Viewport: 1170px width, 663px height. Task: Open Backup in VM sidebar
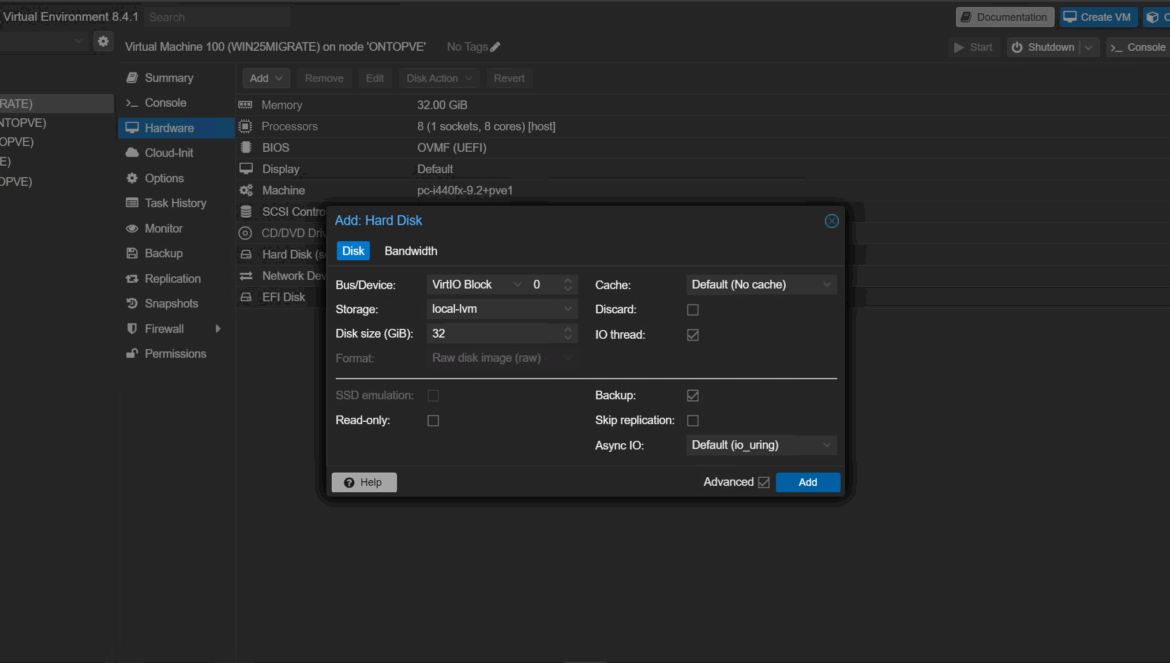tap(163, 254)
